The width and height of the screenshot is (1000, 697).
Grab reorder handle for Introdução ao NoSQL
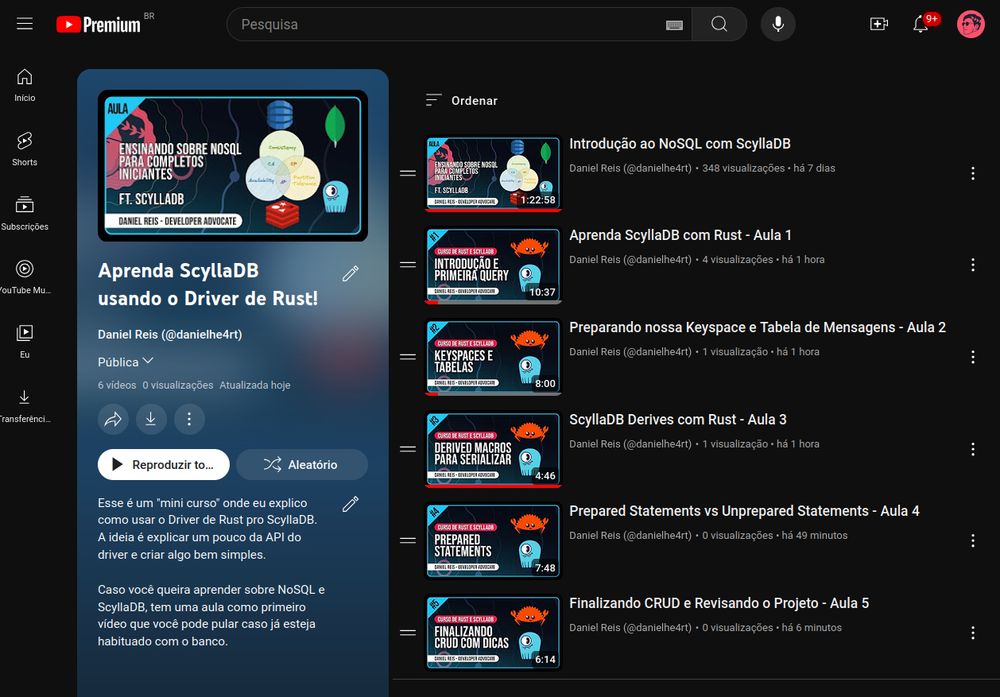[408, 173]
